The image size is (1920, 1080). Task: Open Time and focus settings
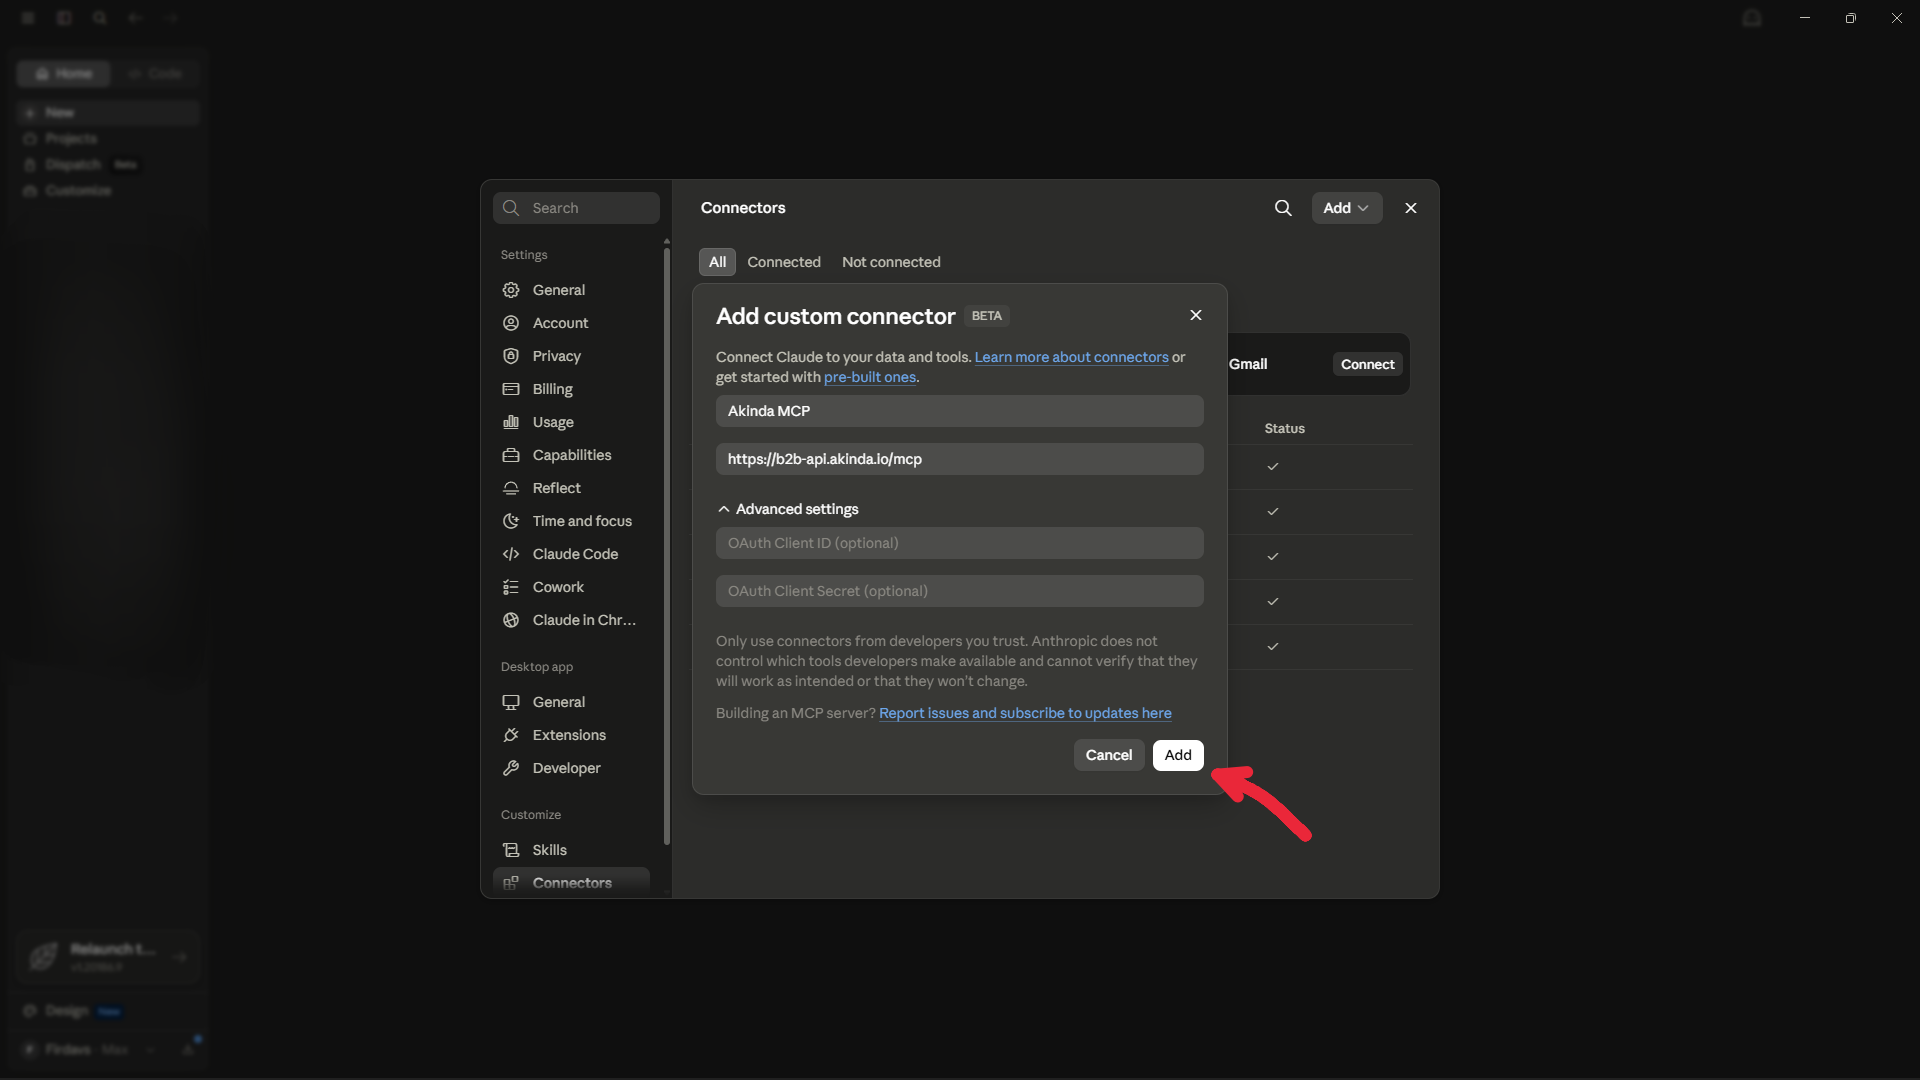[571, 521]
